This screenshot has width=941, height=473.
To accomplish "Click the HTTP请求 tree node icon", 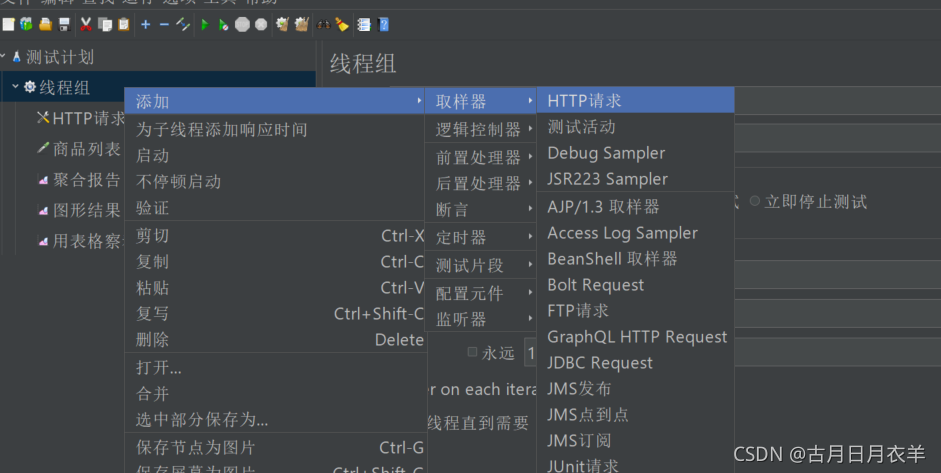I will [43, 118].
